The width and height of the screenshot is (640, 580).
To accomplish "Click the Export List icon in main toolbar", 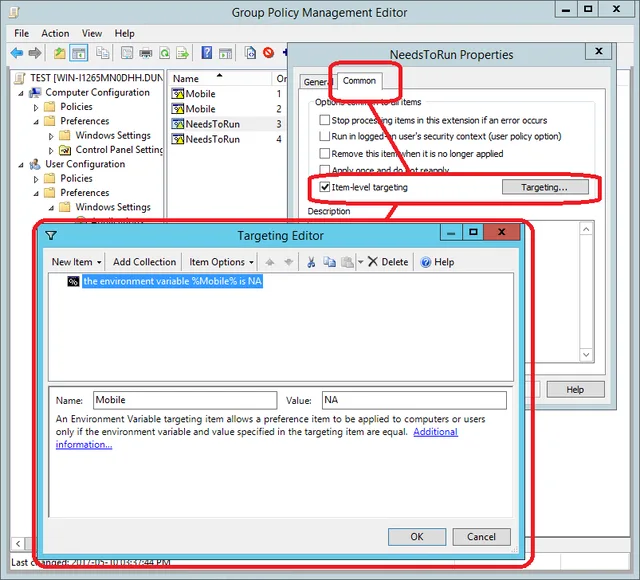I will point(182,53).
